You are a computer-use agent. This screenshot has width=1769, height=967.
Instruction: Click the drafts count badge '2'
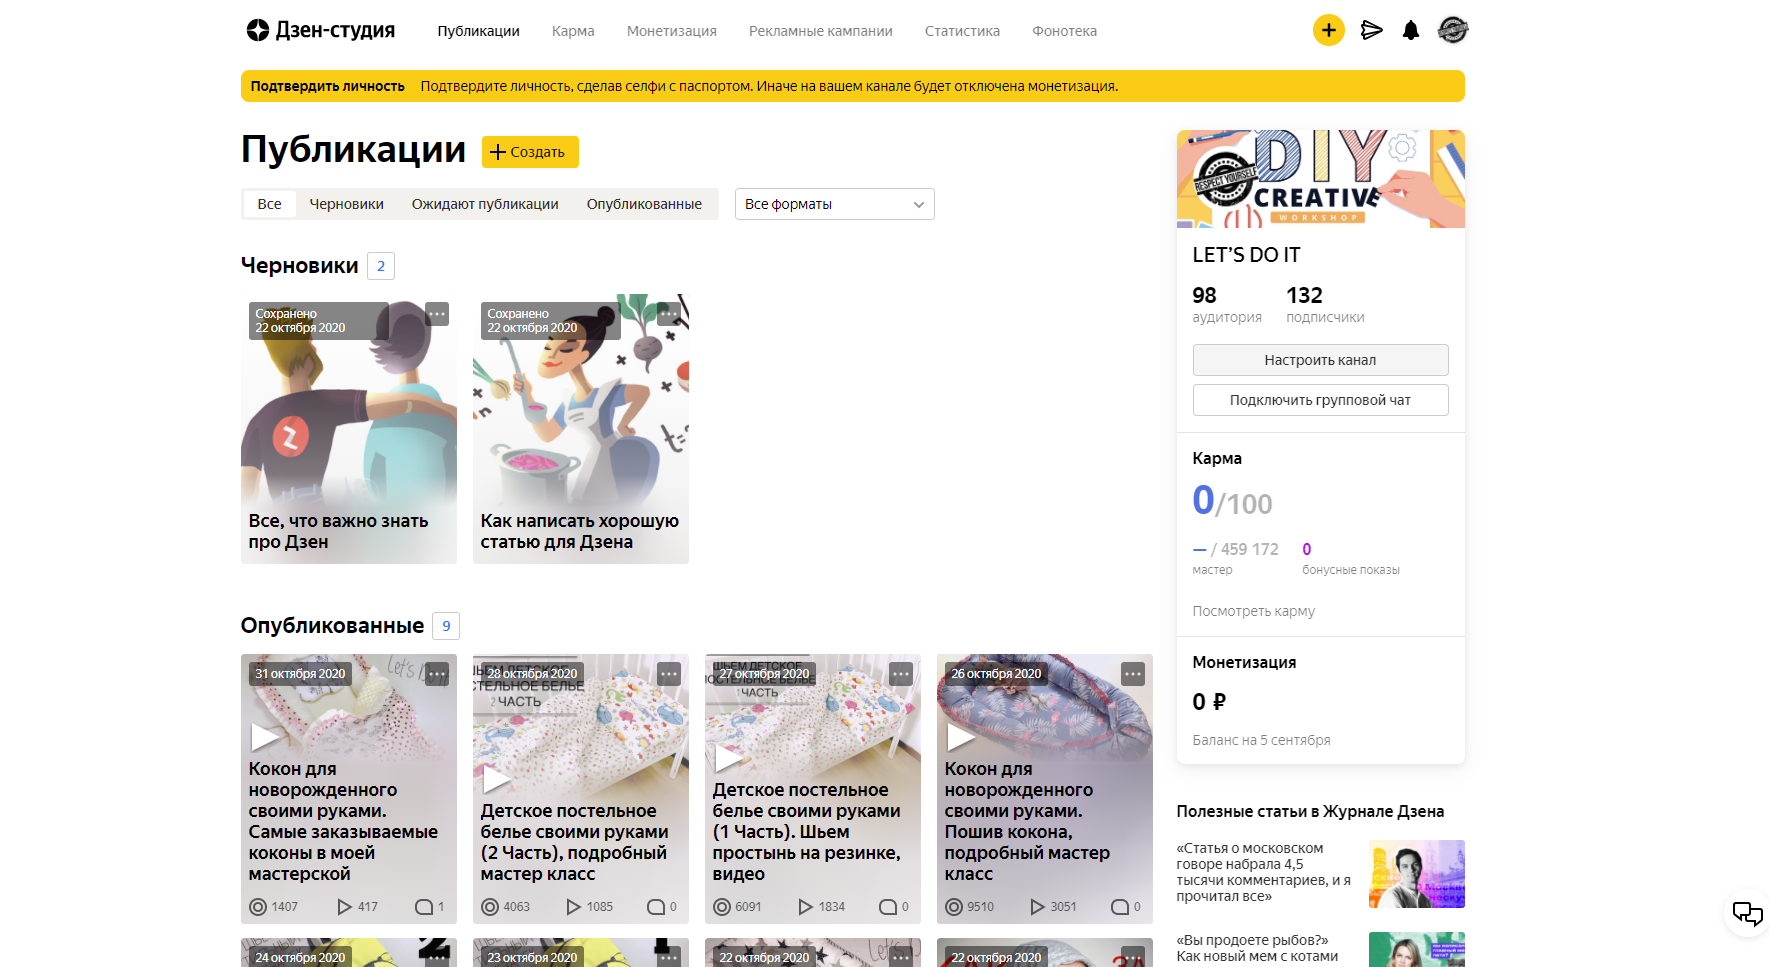click(x=381, y=266)
